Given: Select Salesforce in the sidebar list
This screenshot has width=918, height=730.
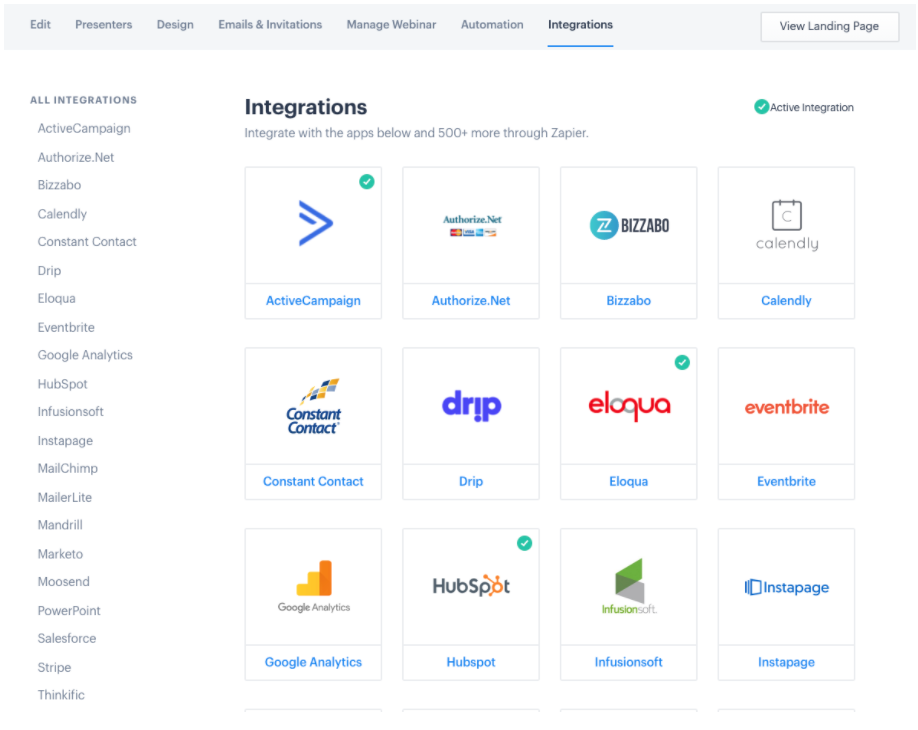Looking at the screenshot, I should point(67,639).
